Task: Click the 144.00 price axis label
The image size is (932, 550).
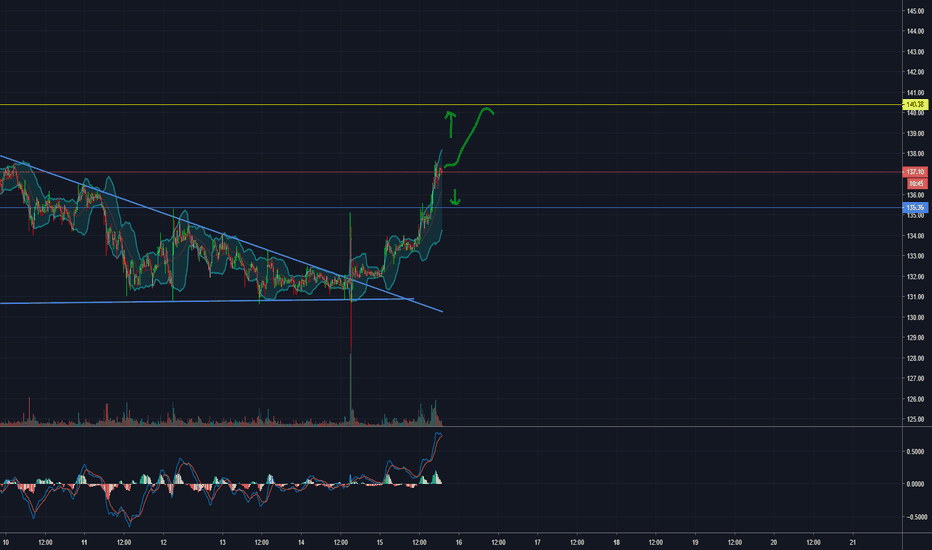Action: click(915, 32)
